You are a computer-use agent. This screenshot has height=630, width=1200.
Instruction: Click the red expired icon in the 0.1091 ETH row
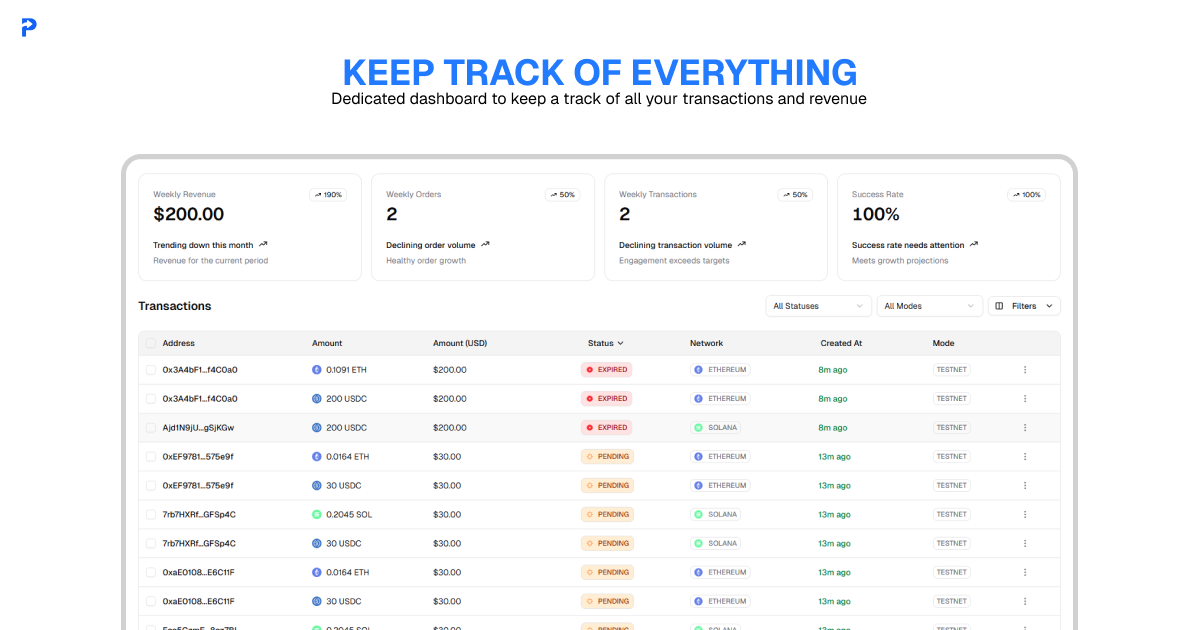590,370
